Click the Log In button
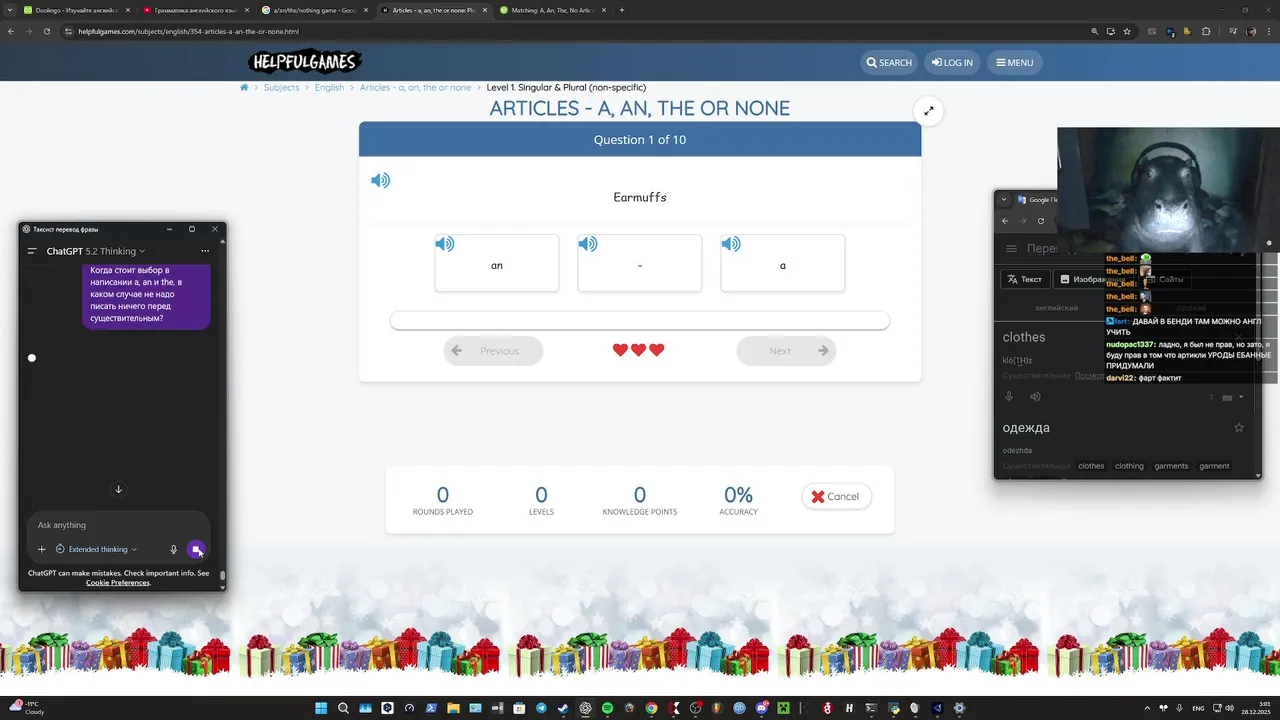This screenshot has width=1280, height=720. click(x=952, y=62)
